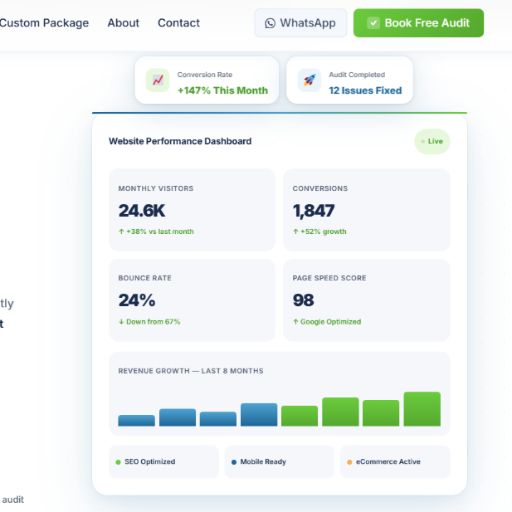Click the 1,847 conversions value
This screenshot has width=512, height=512.
pyautogui.click(x=314, y=211)
